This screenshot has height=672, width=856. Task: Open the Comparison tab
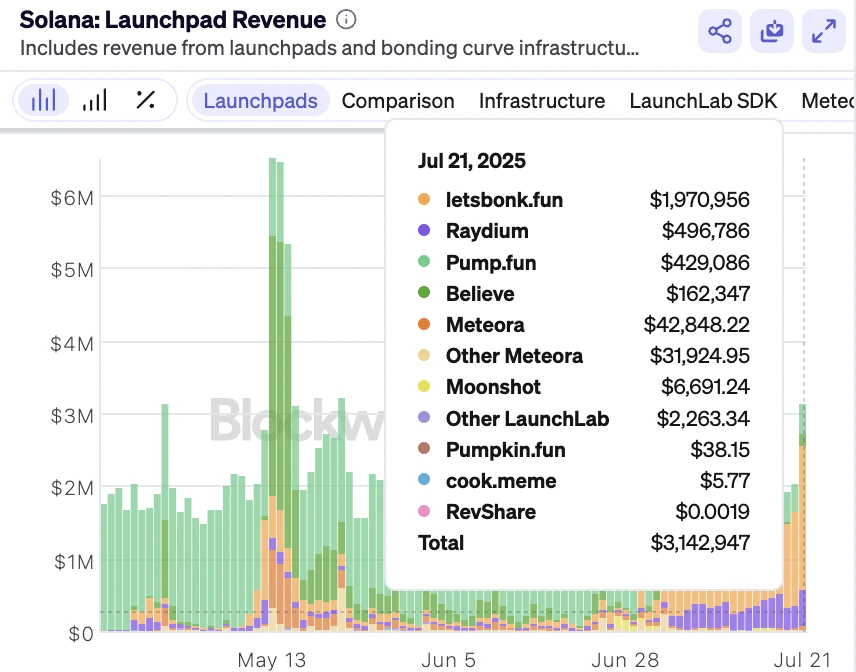pyautogui.click(x=398, y=101)
